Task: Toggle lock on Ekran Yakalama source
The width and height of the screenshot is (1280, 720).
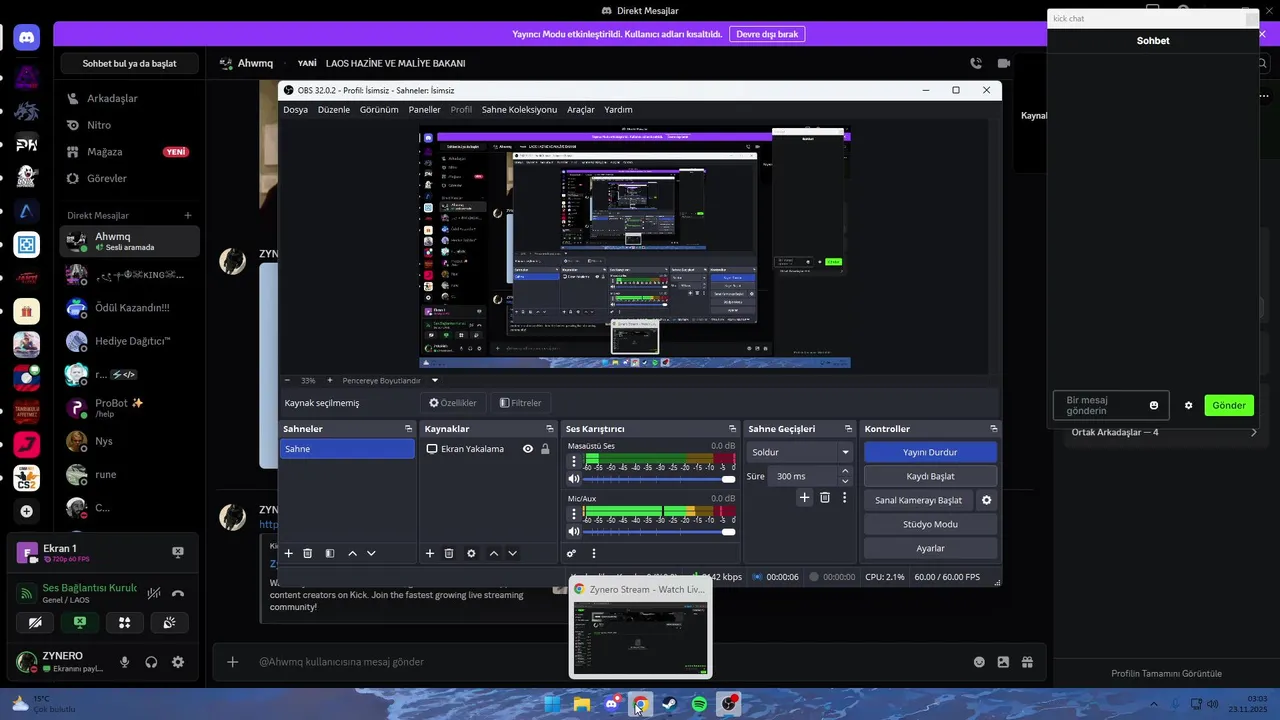Action: click(x=545, y=449)
